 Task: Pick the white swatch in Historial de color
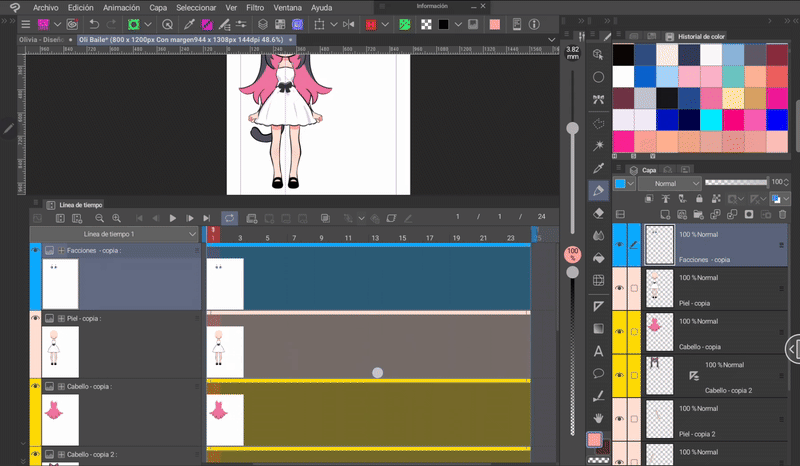click(x=624, y=75)
